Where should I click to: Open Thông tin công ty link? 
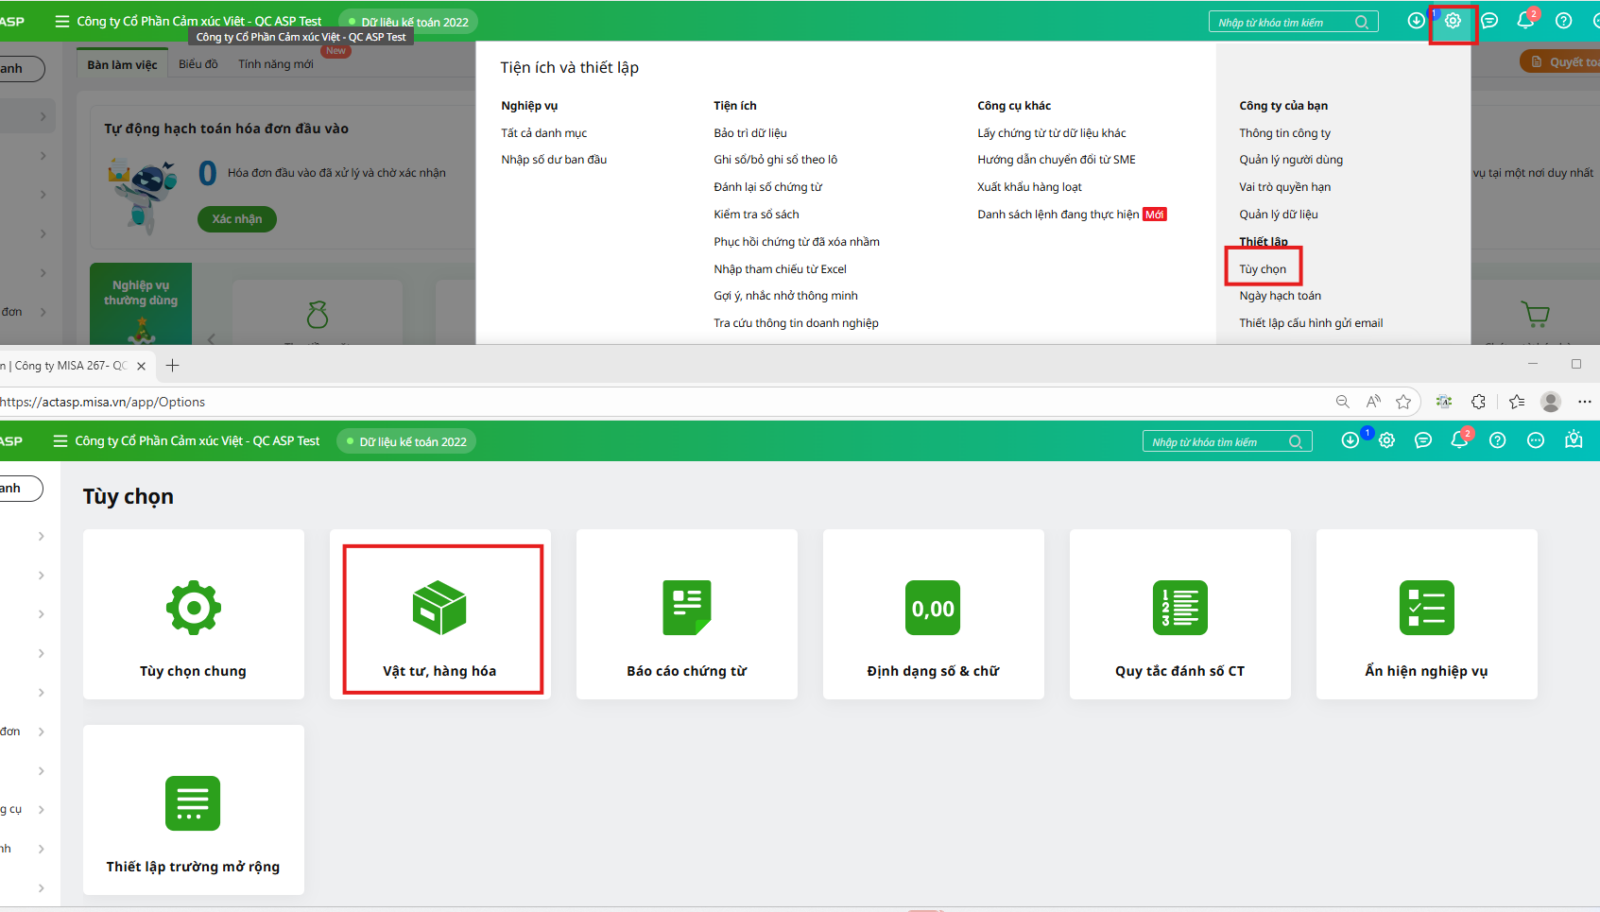(1284, 133)
